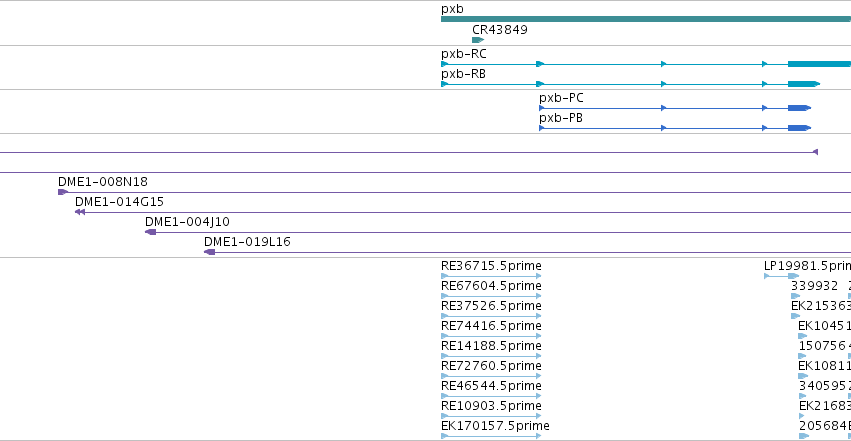The width and height of the screenshot is (851, 441).
Task: Select the RE37526.5prime EST label
Action: 491,306
